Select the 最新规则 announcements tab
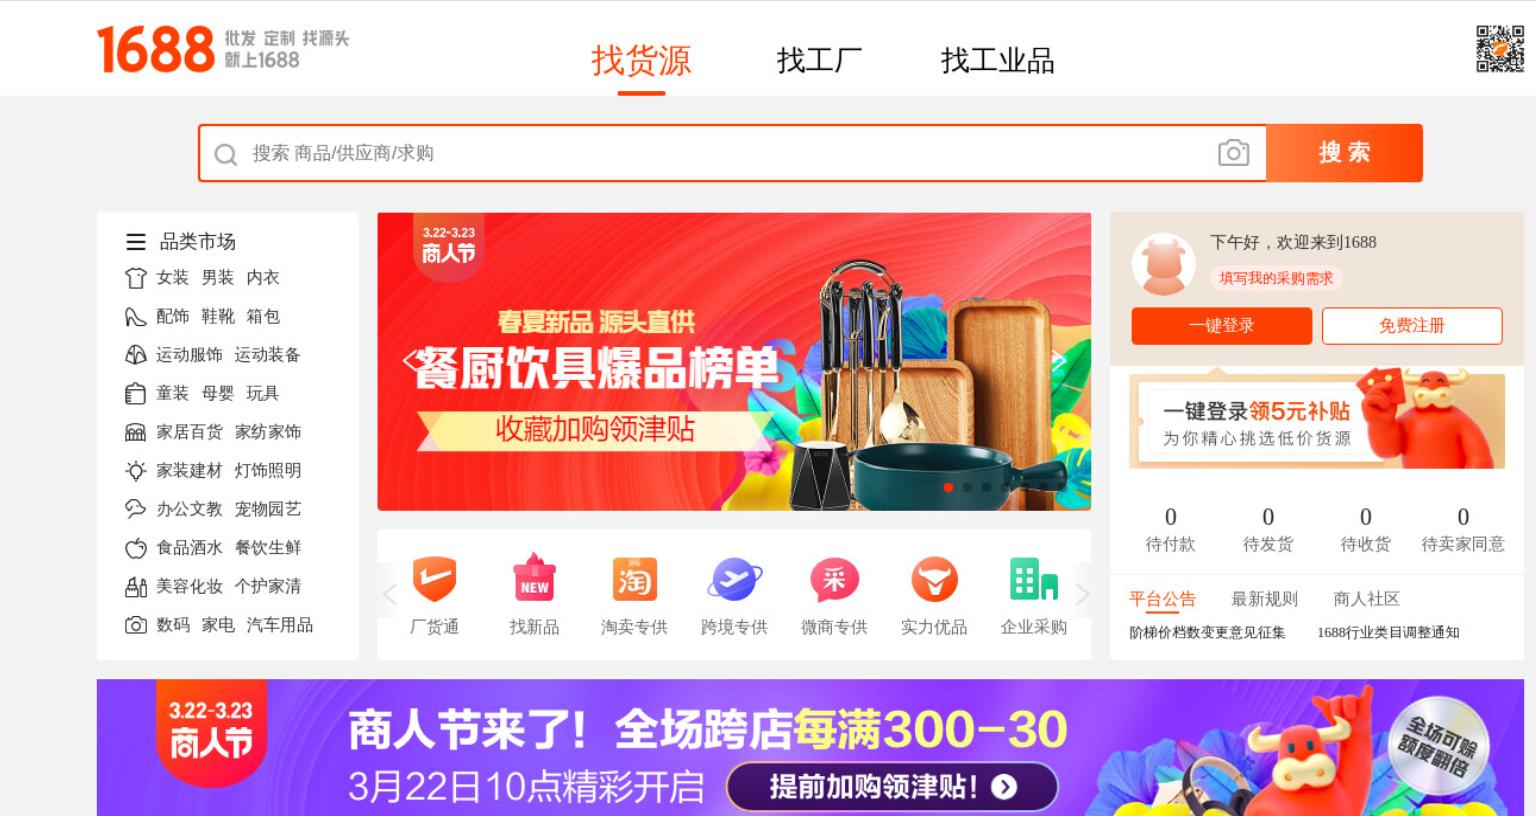 [x=1264, y=599]
